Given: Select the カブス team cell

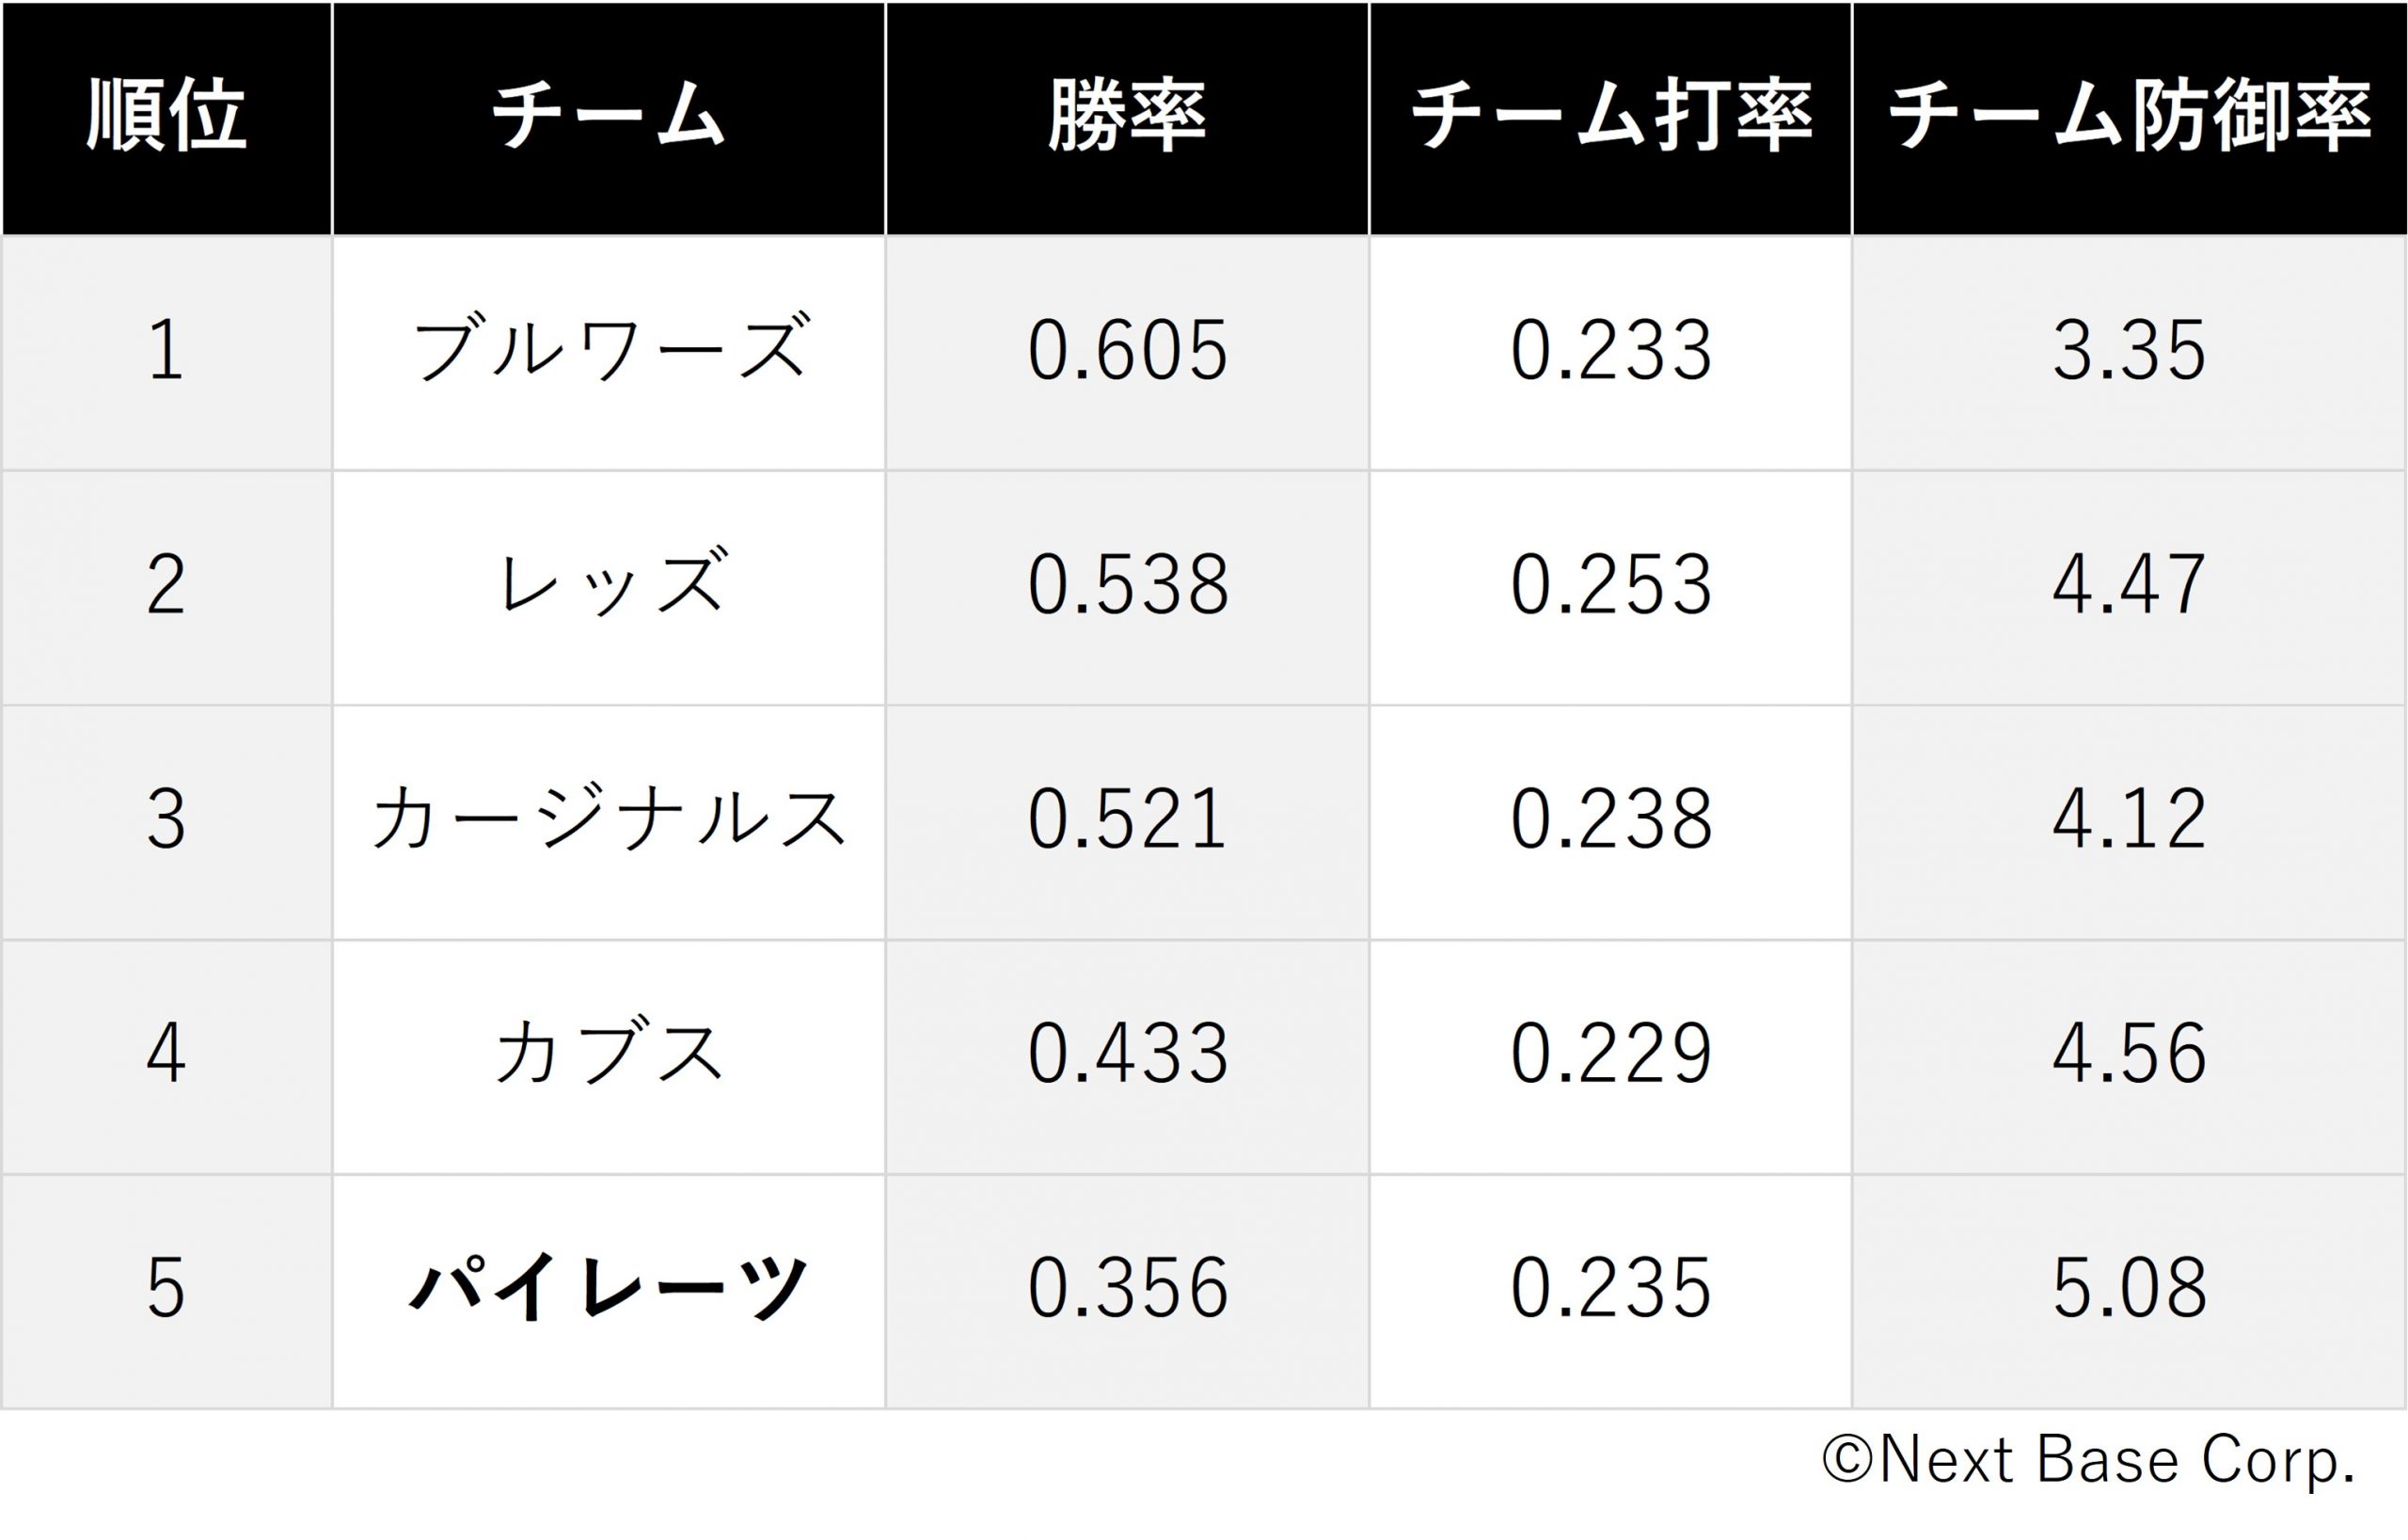Looking at the screenshot, I should (608, 1057).
